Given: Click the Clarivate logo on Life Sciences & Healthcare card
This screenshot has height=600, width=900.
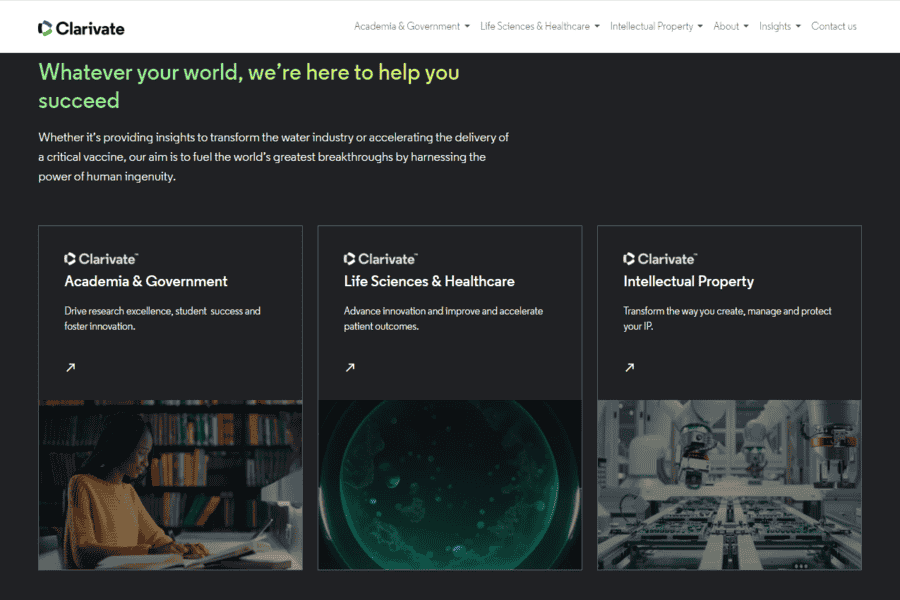Looking at the screenshot, I should (381, 259).
